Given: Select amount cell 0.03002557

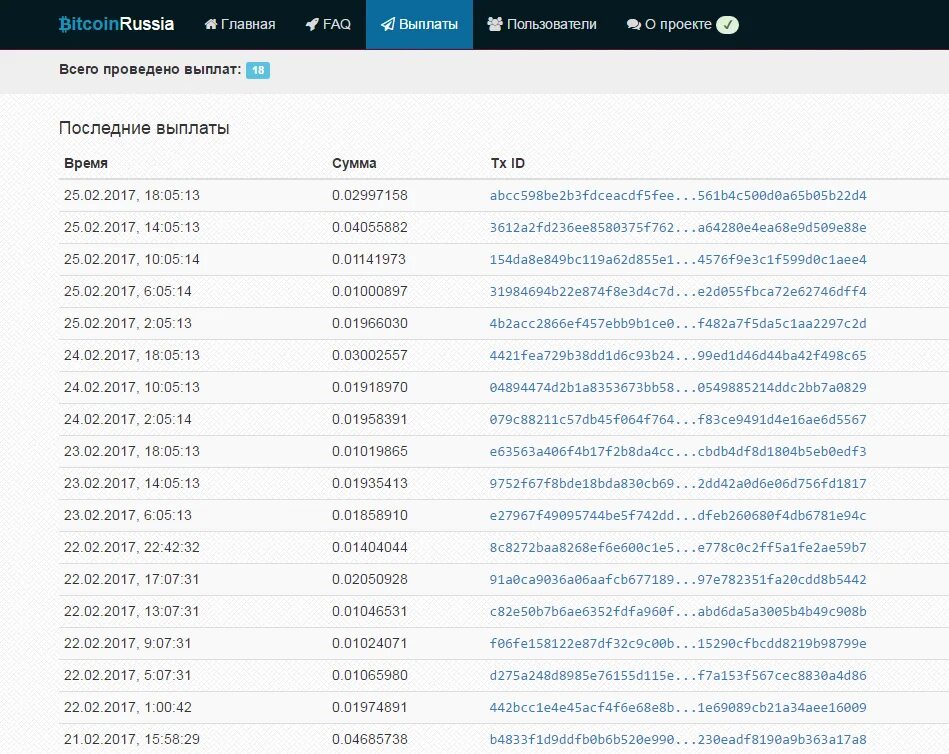Looking at the screenshot, I should [x=370, y=356].
